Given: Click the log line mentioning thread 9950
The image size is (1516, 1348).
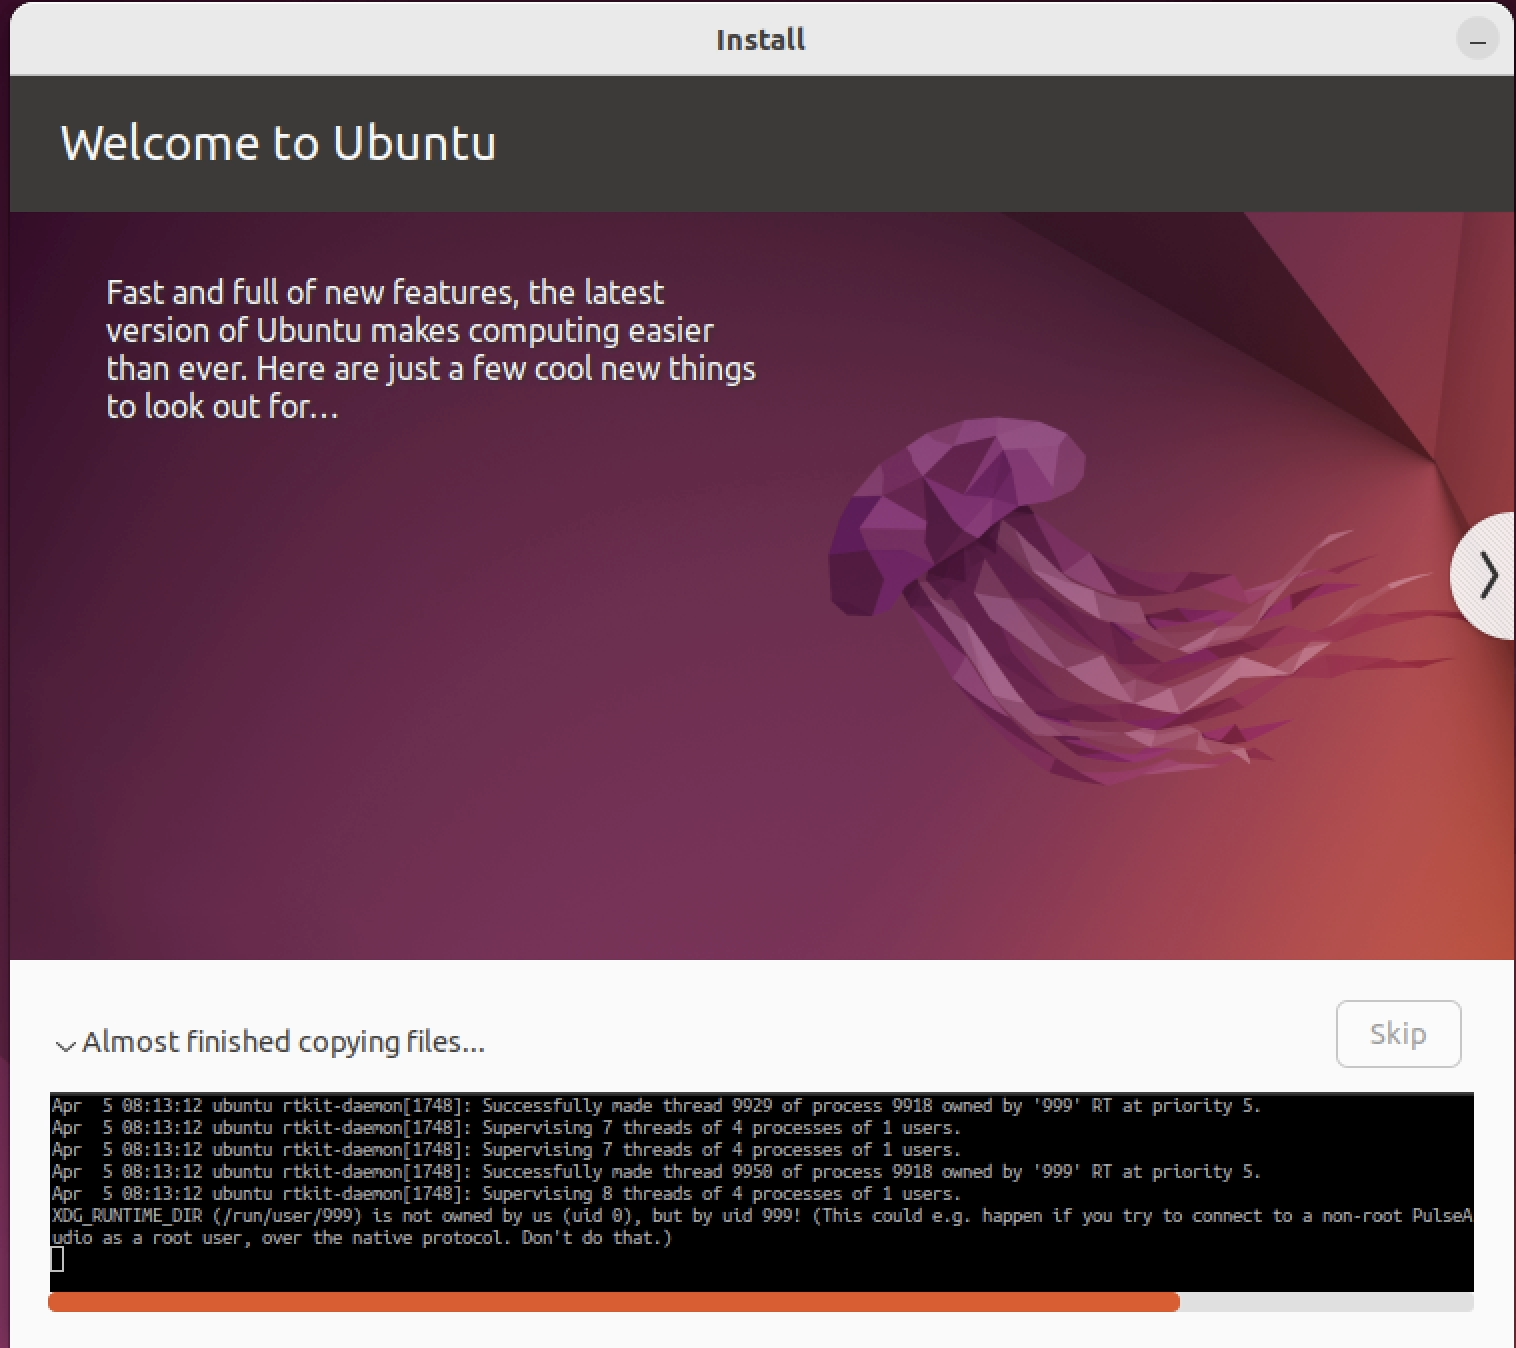Looking at the screenshot, I should point(656,1172).
